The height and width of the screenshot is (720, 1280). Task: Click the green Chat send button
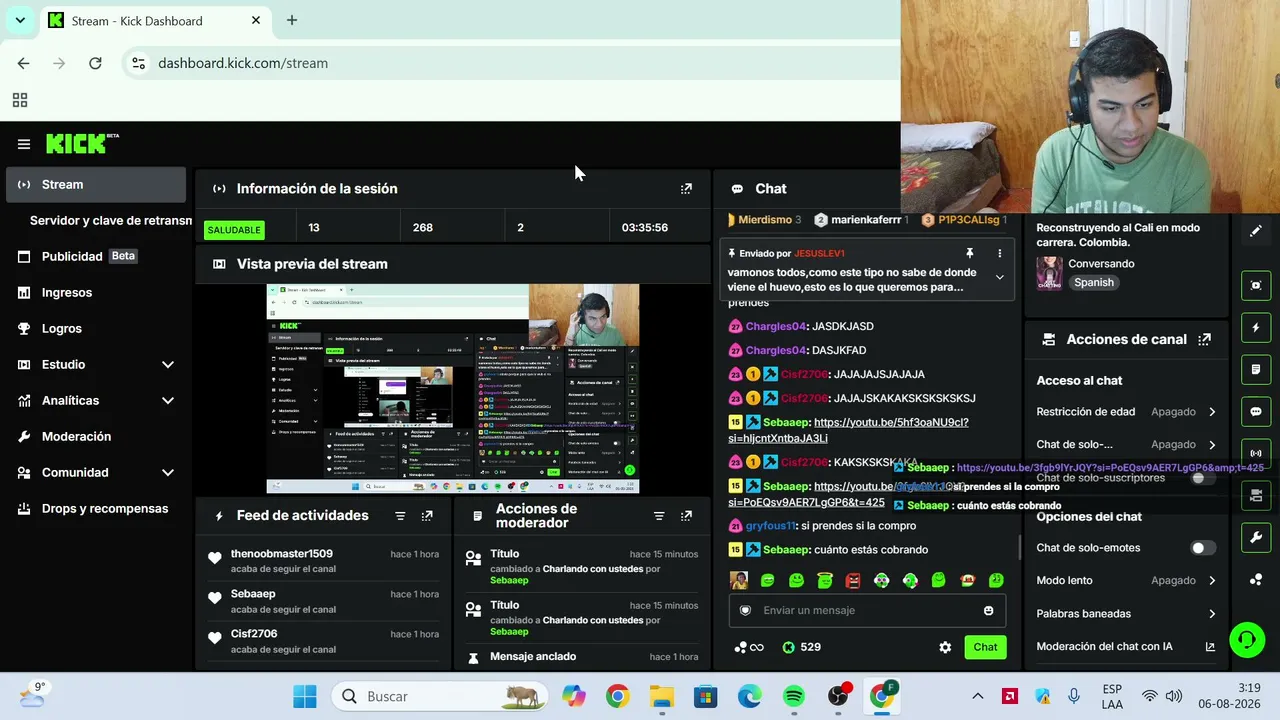[x=985, y=647]
